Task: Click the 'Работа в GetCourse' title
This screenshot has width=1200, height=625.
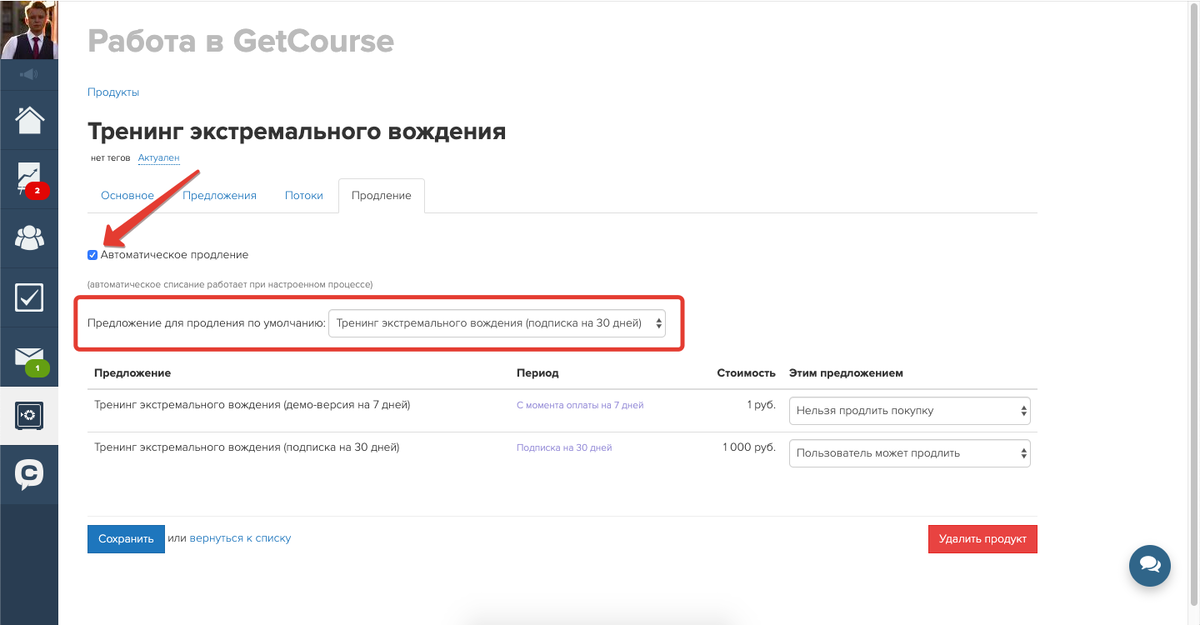Action: point(241,41)
